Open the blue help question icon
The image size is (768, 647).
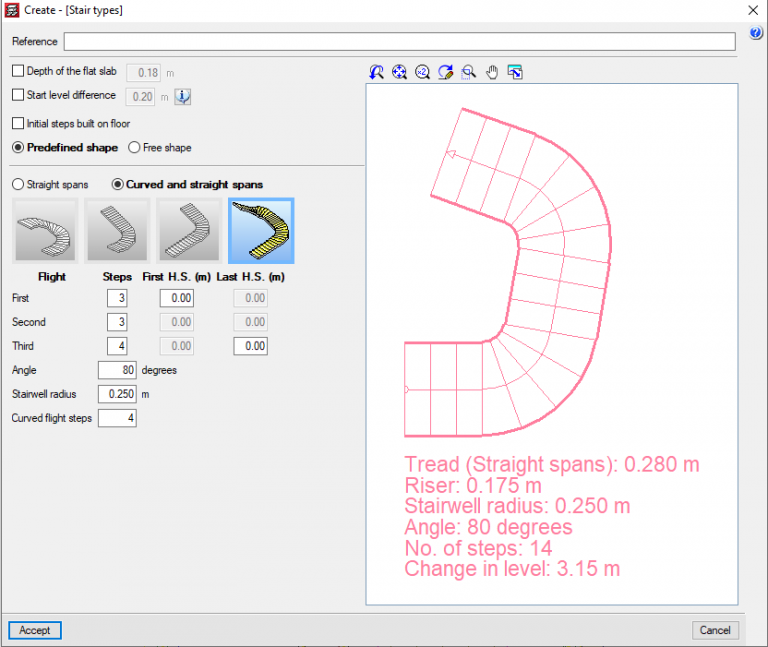click(x=756, y=33)
